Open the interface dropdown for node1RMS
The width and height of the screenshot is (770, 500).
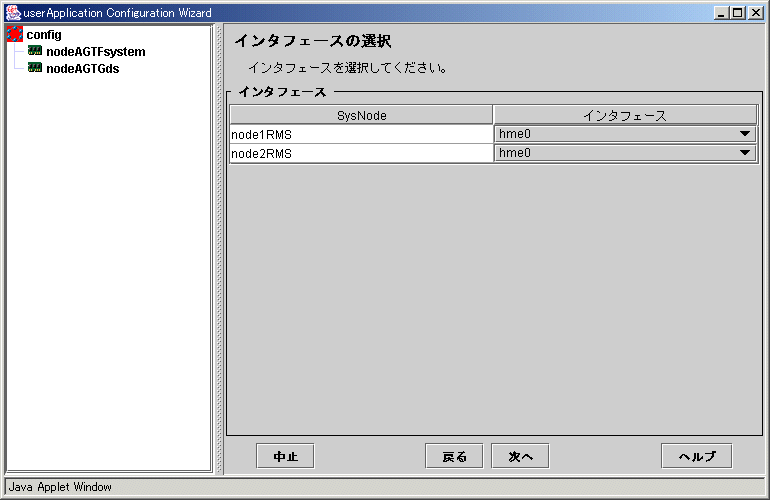click(x=625, y=134)
